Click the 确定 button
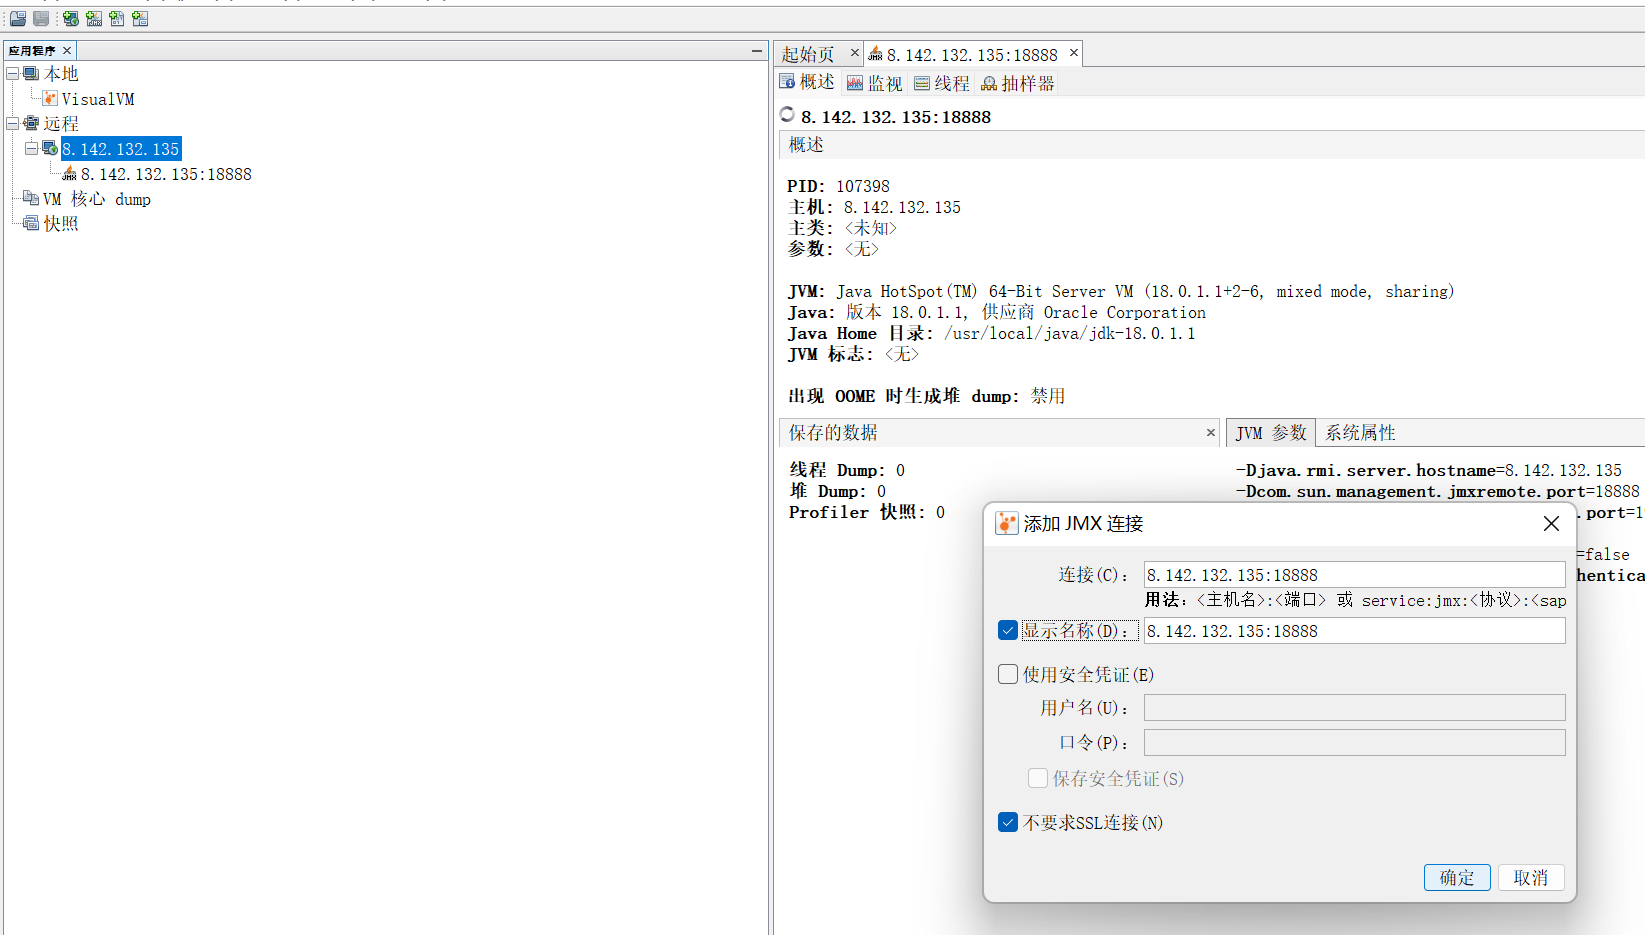Screen dimensions: 1645x935 point(1457,877)
